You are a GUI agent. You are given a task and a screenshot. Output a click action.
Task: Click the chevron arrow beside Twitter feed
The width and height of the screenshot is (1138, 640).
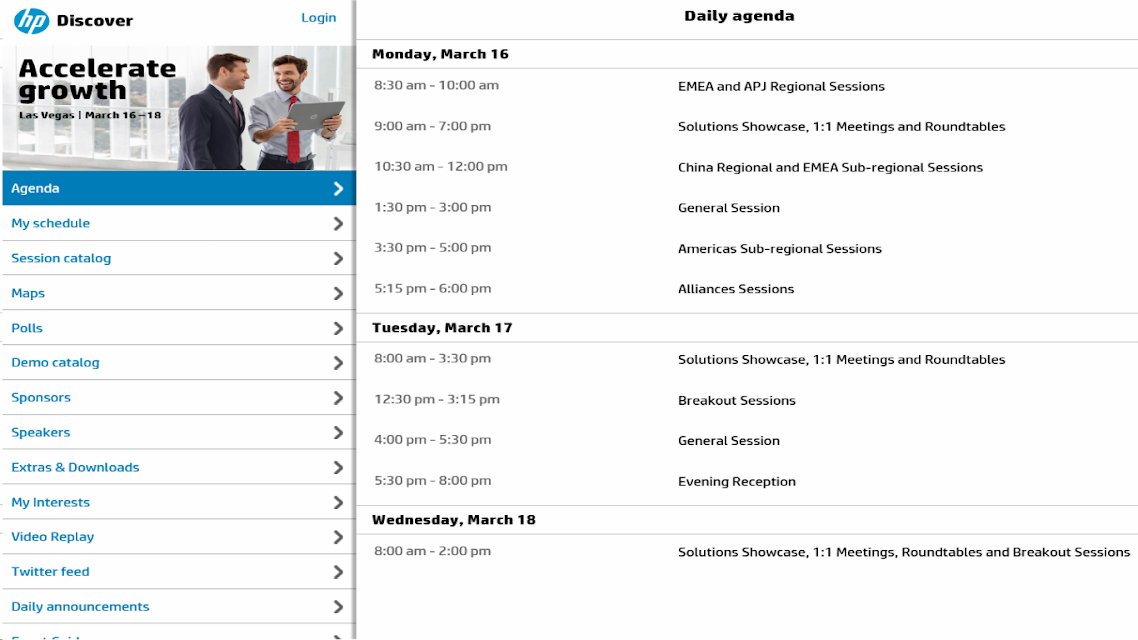click(x=338, y=572)
